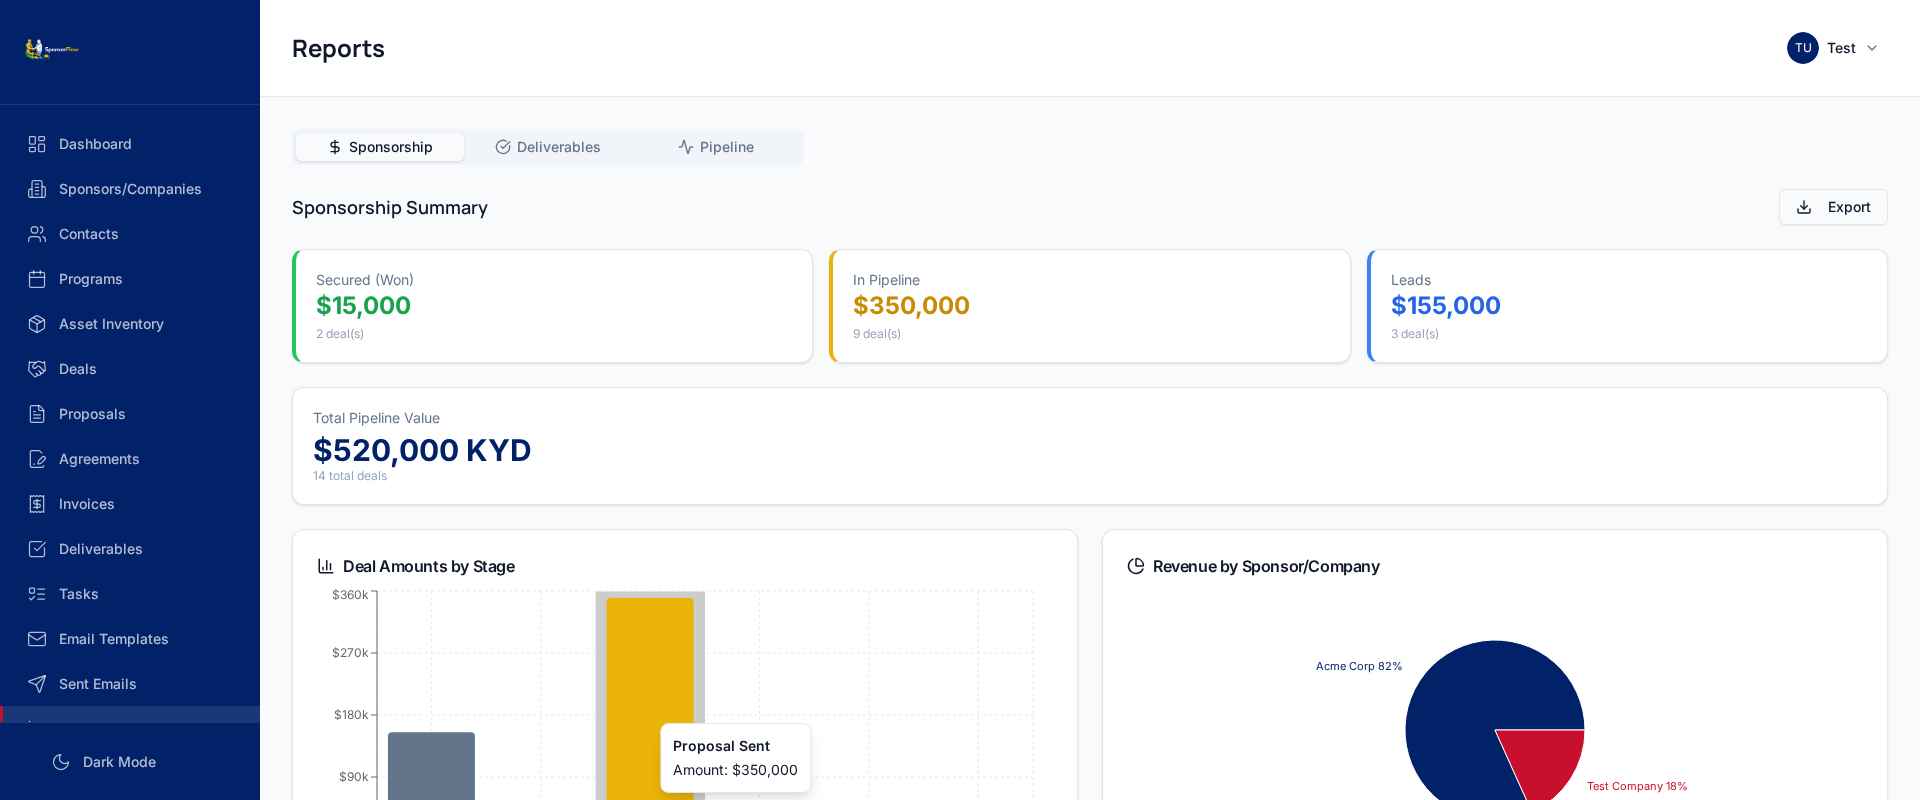Click the activity icon on Pipeline tab
Image resolution: width=1920 pixels, height=800 pixels.
pos(686,147)
